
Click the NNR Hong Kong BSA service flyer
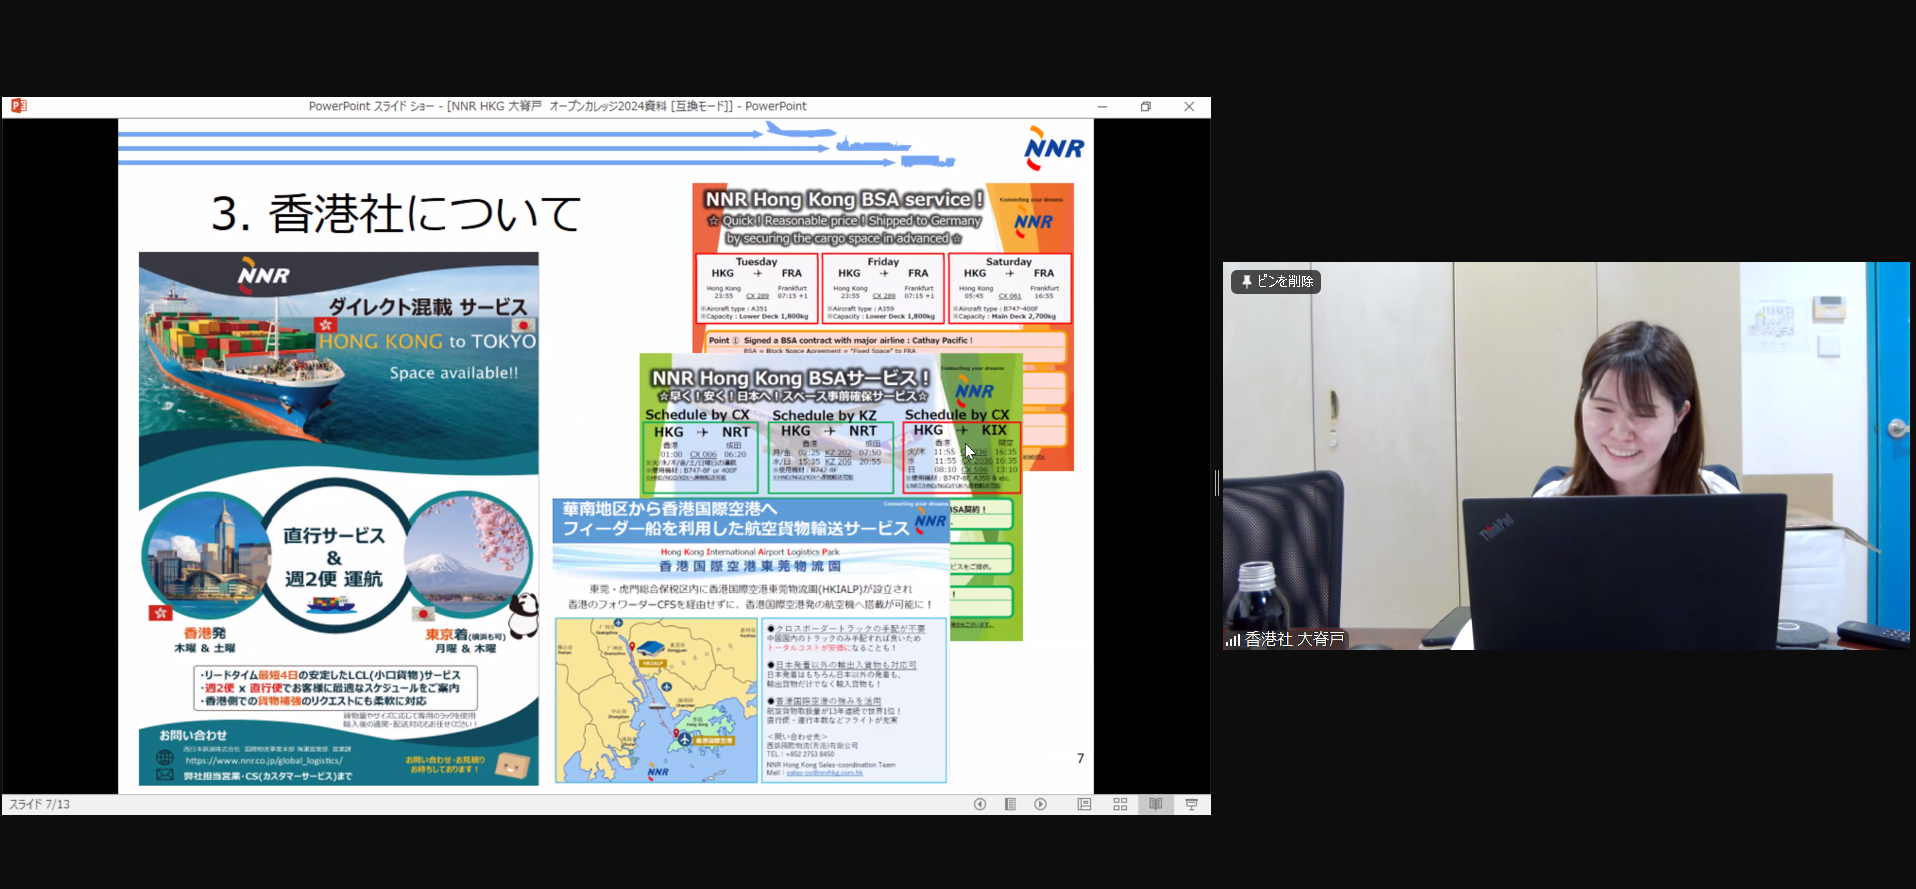[x=883, y=267]
